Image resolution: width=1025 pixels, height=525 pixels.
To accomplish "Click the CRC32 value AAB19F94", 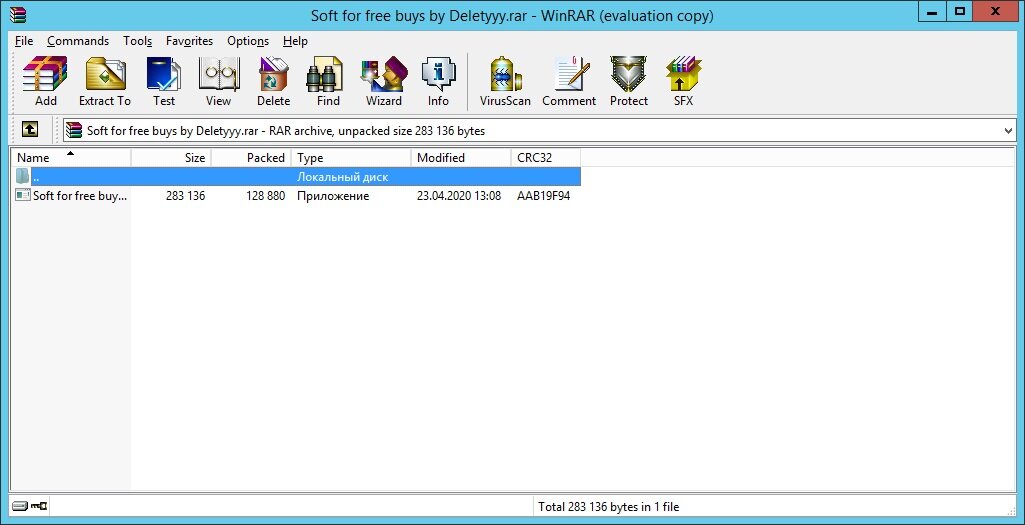I will click(x=543, y=195).
